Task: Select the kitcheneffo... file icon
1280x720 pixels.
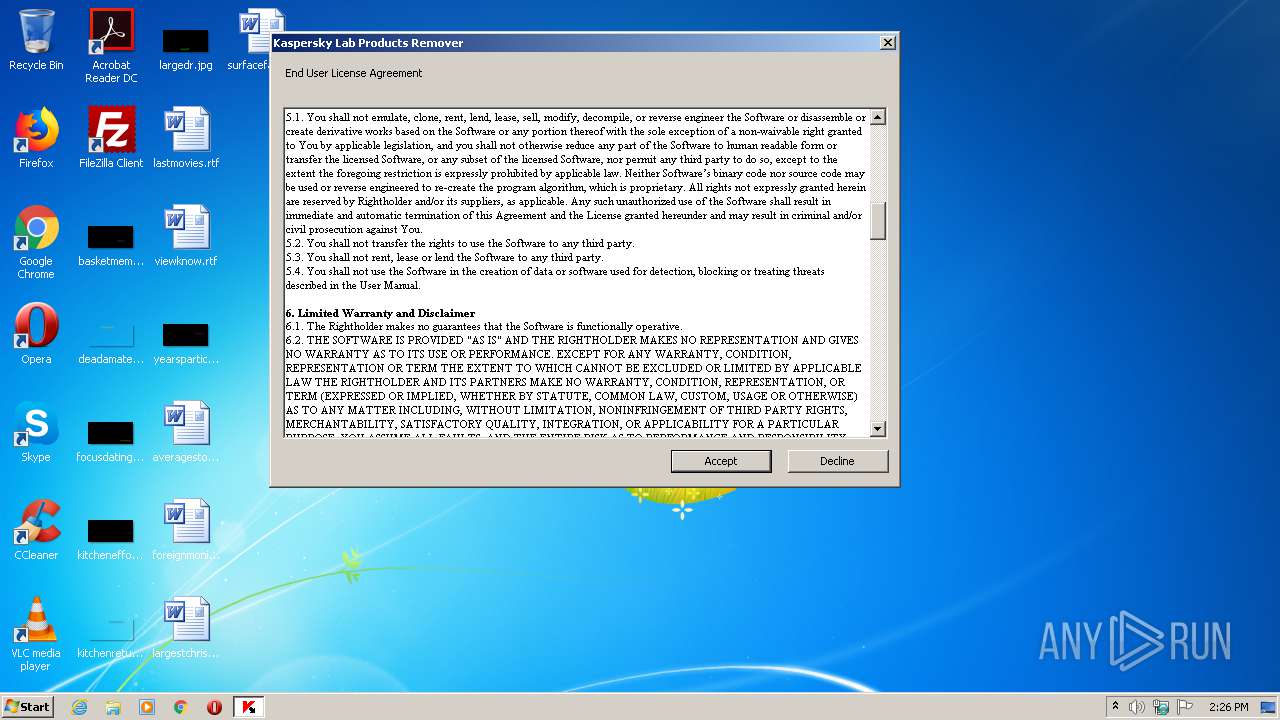Action: click(111, 538)
